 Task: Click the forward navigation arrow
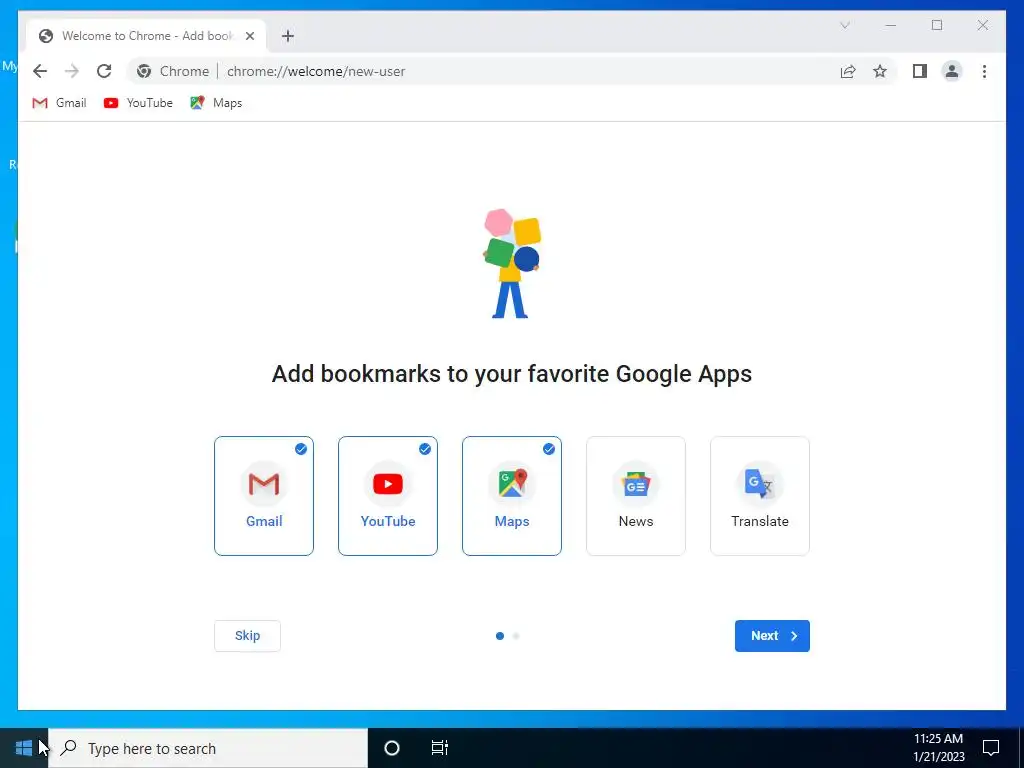tap(72, 71)
